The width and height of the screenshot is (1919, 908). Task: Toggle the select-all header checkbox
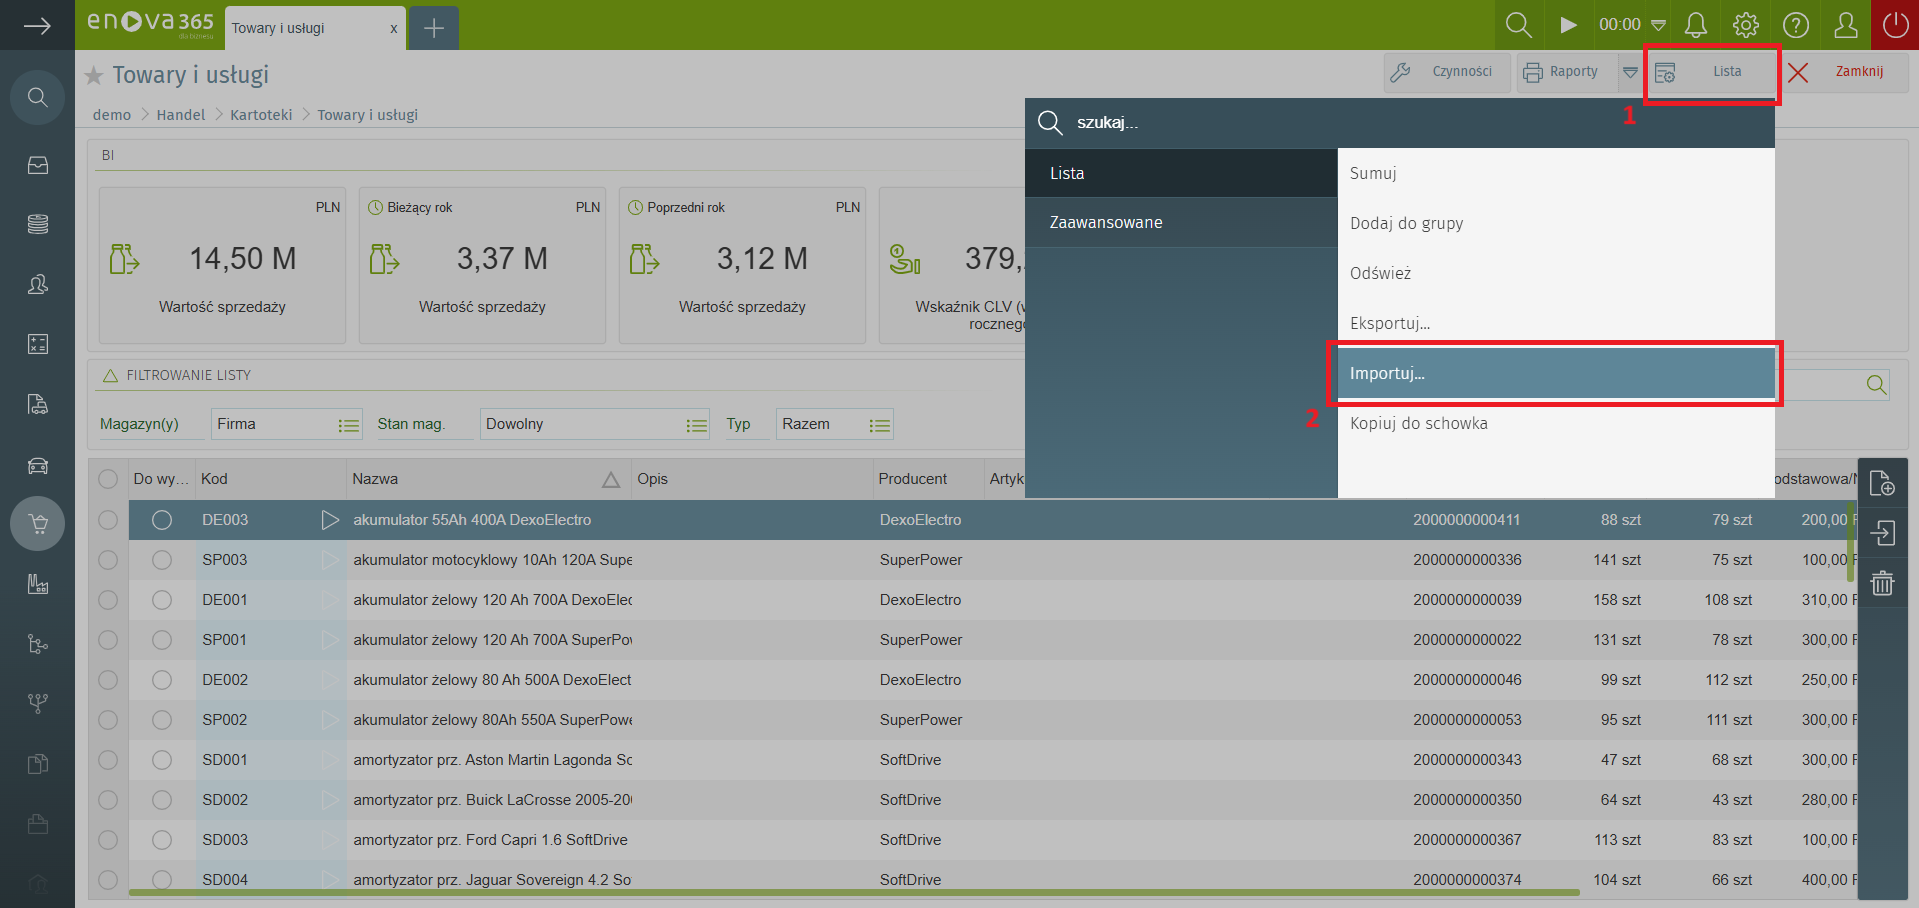pos(108,479)
